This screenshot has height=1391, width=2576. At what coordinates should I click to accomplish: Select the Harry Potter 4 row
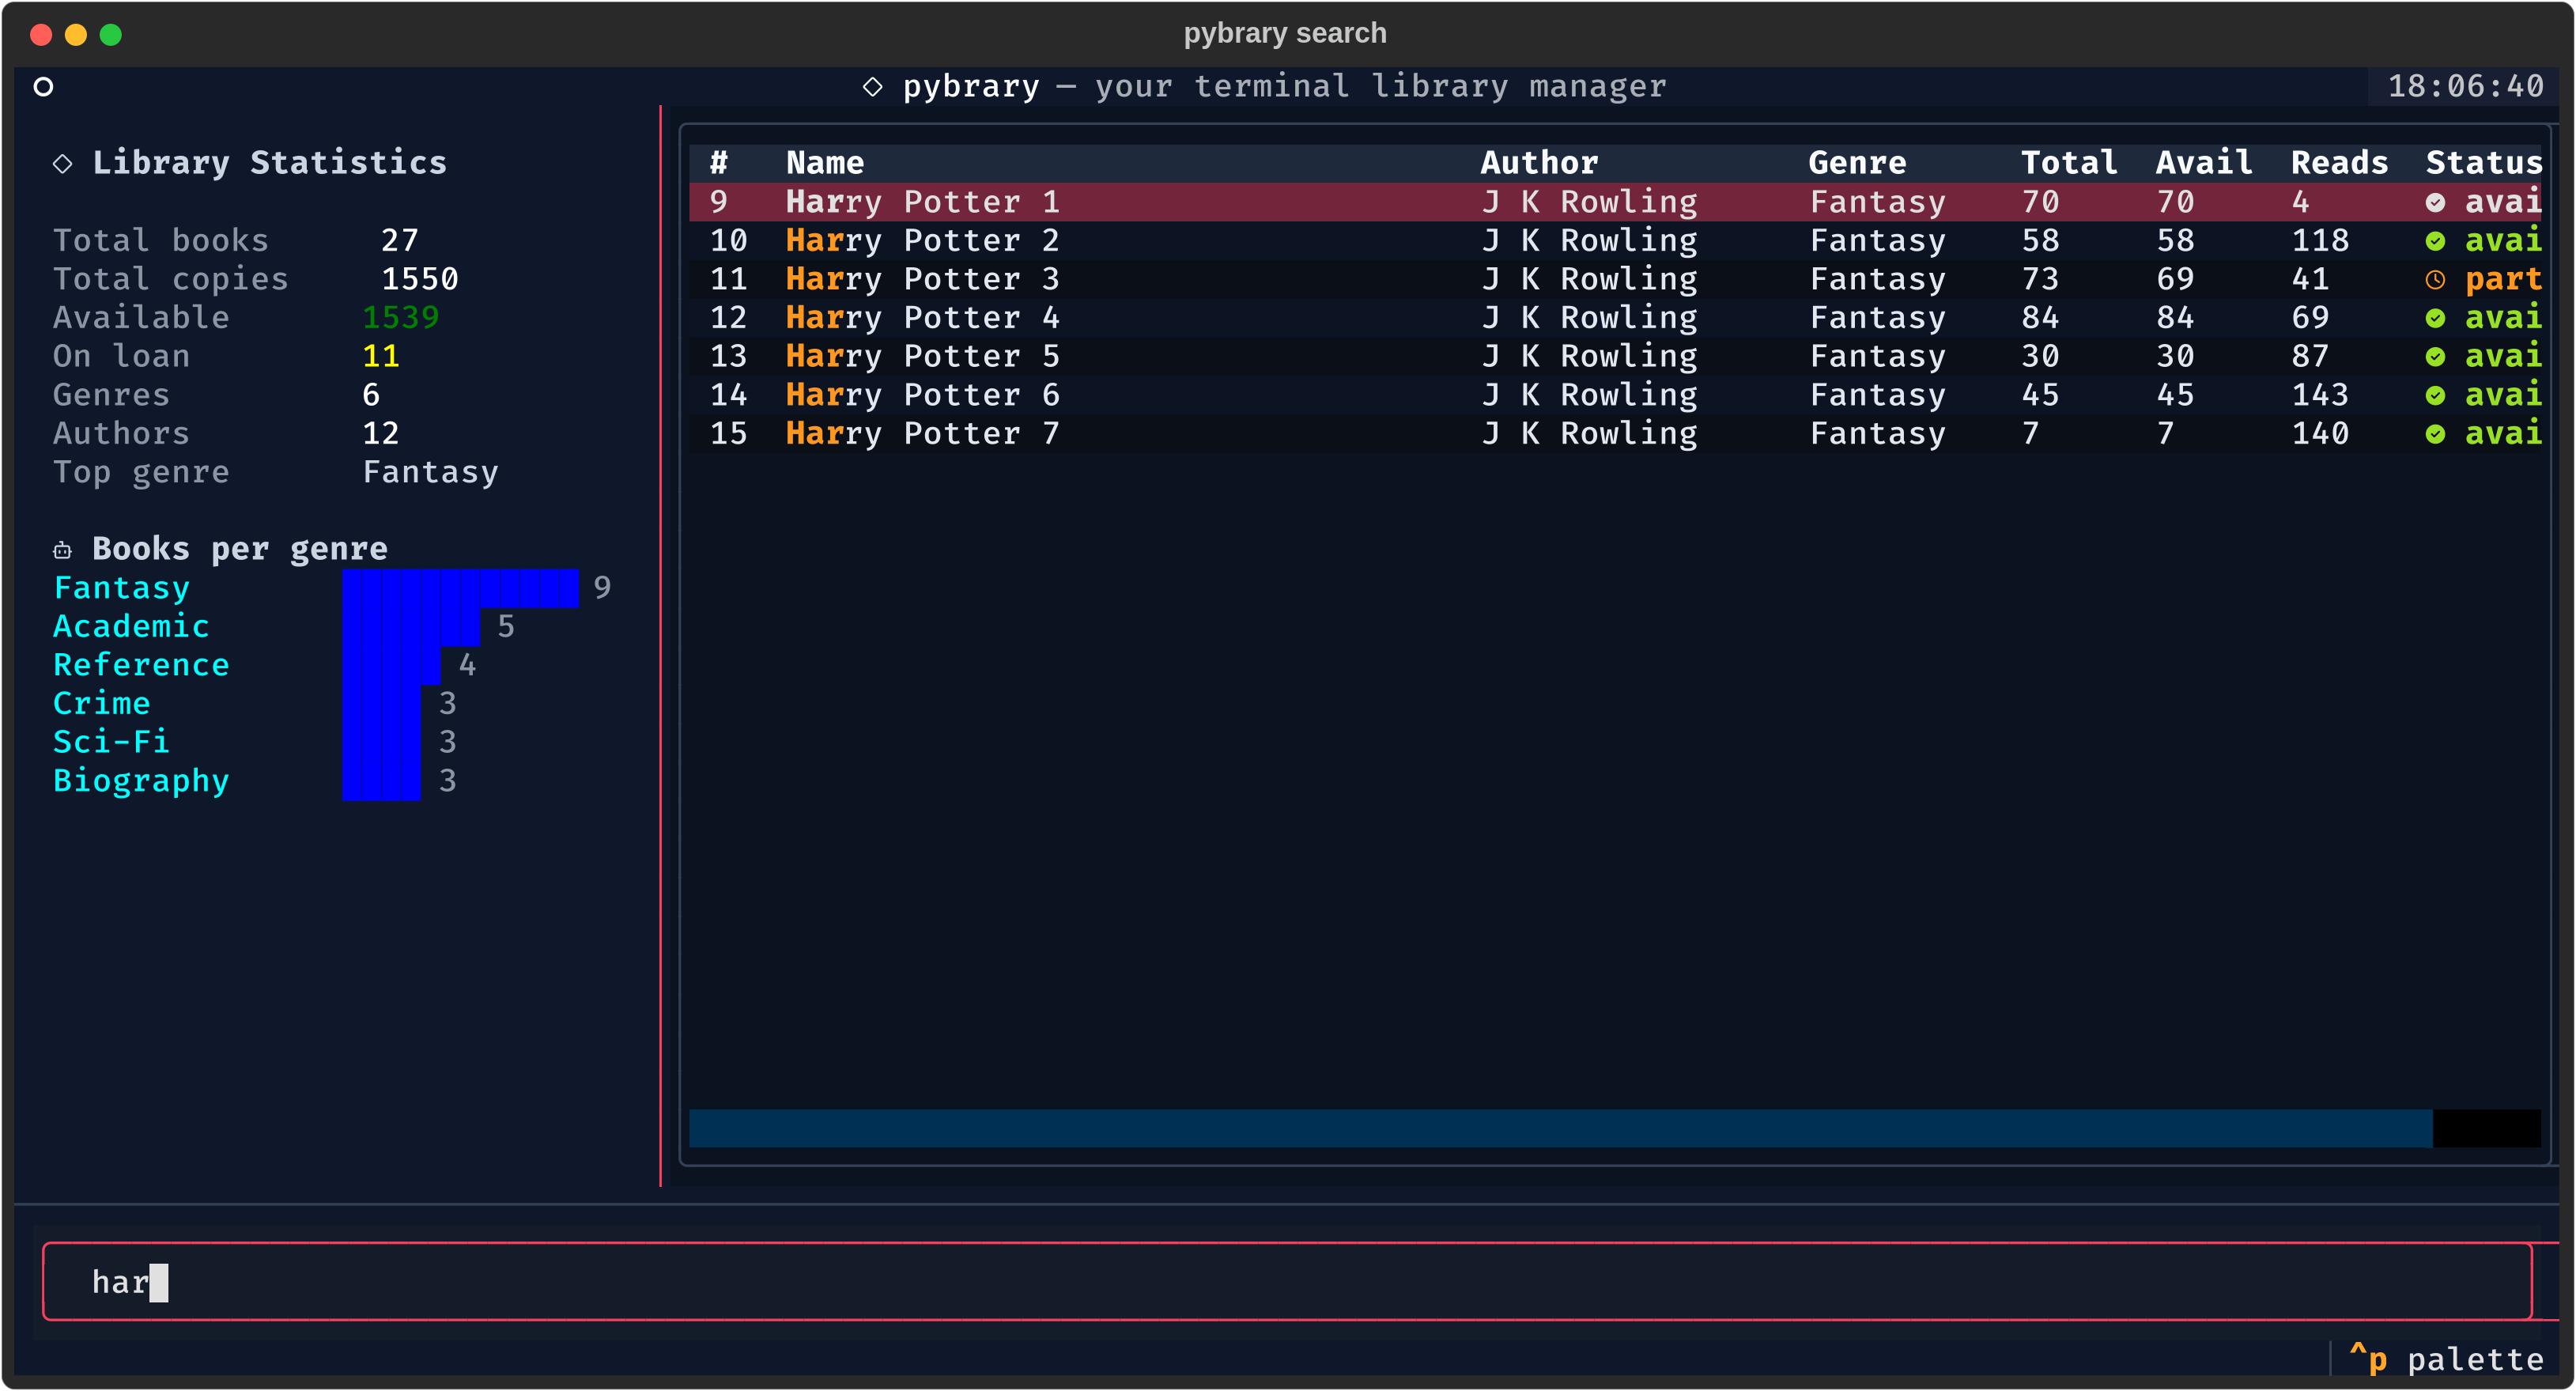1615,318
